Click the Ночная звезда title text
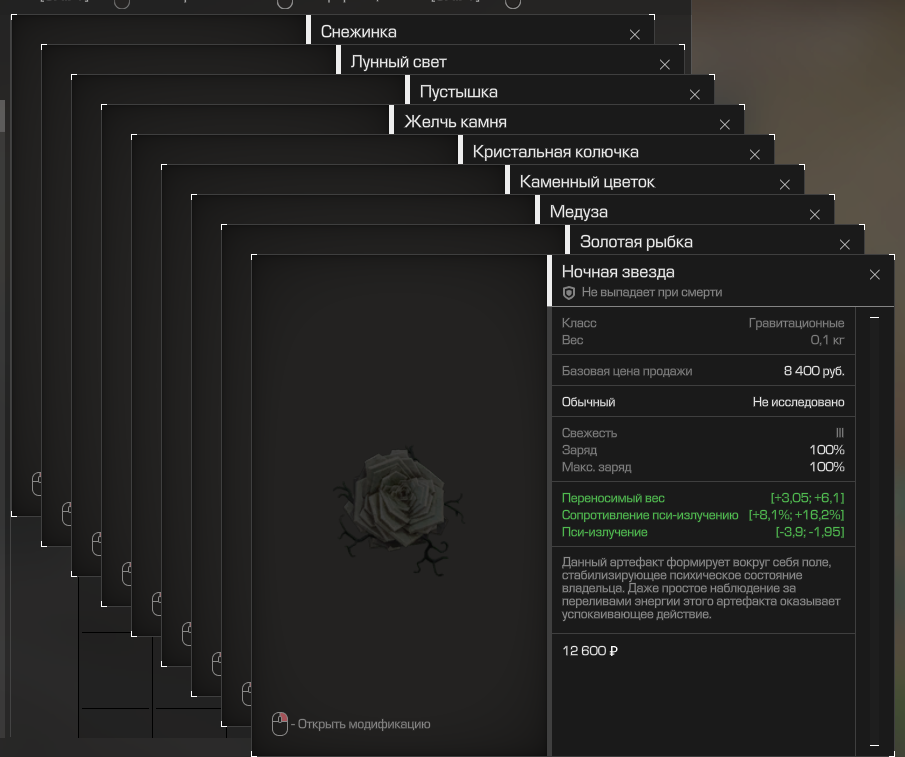This screenshot has height=757, width=905. click(x=618, y=272)
